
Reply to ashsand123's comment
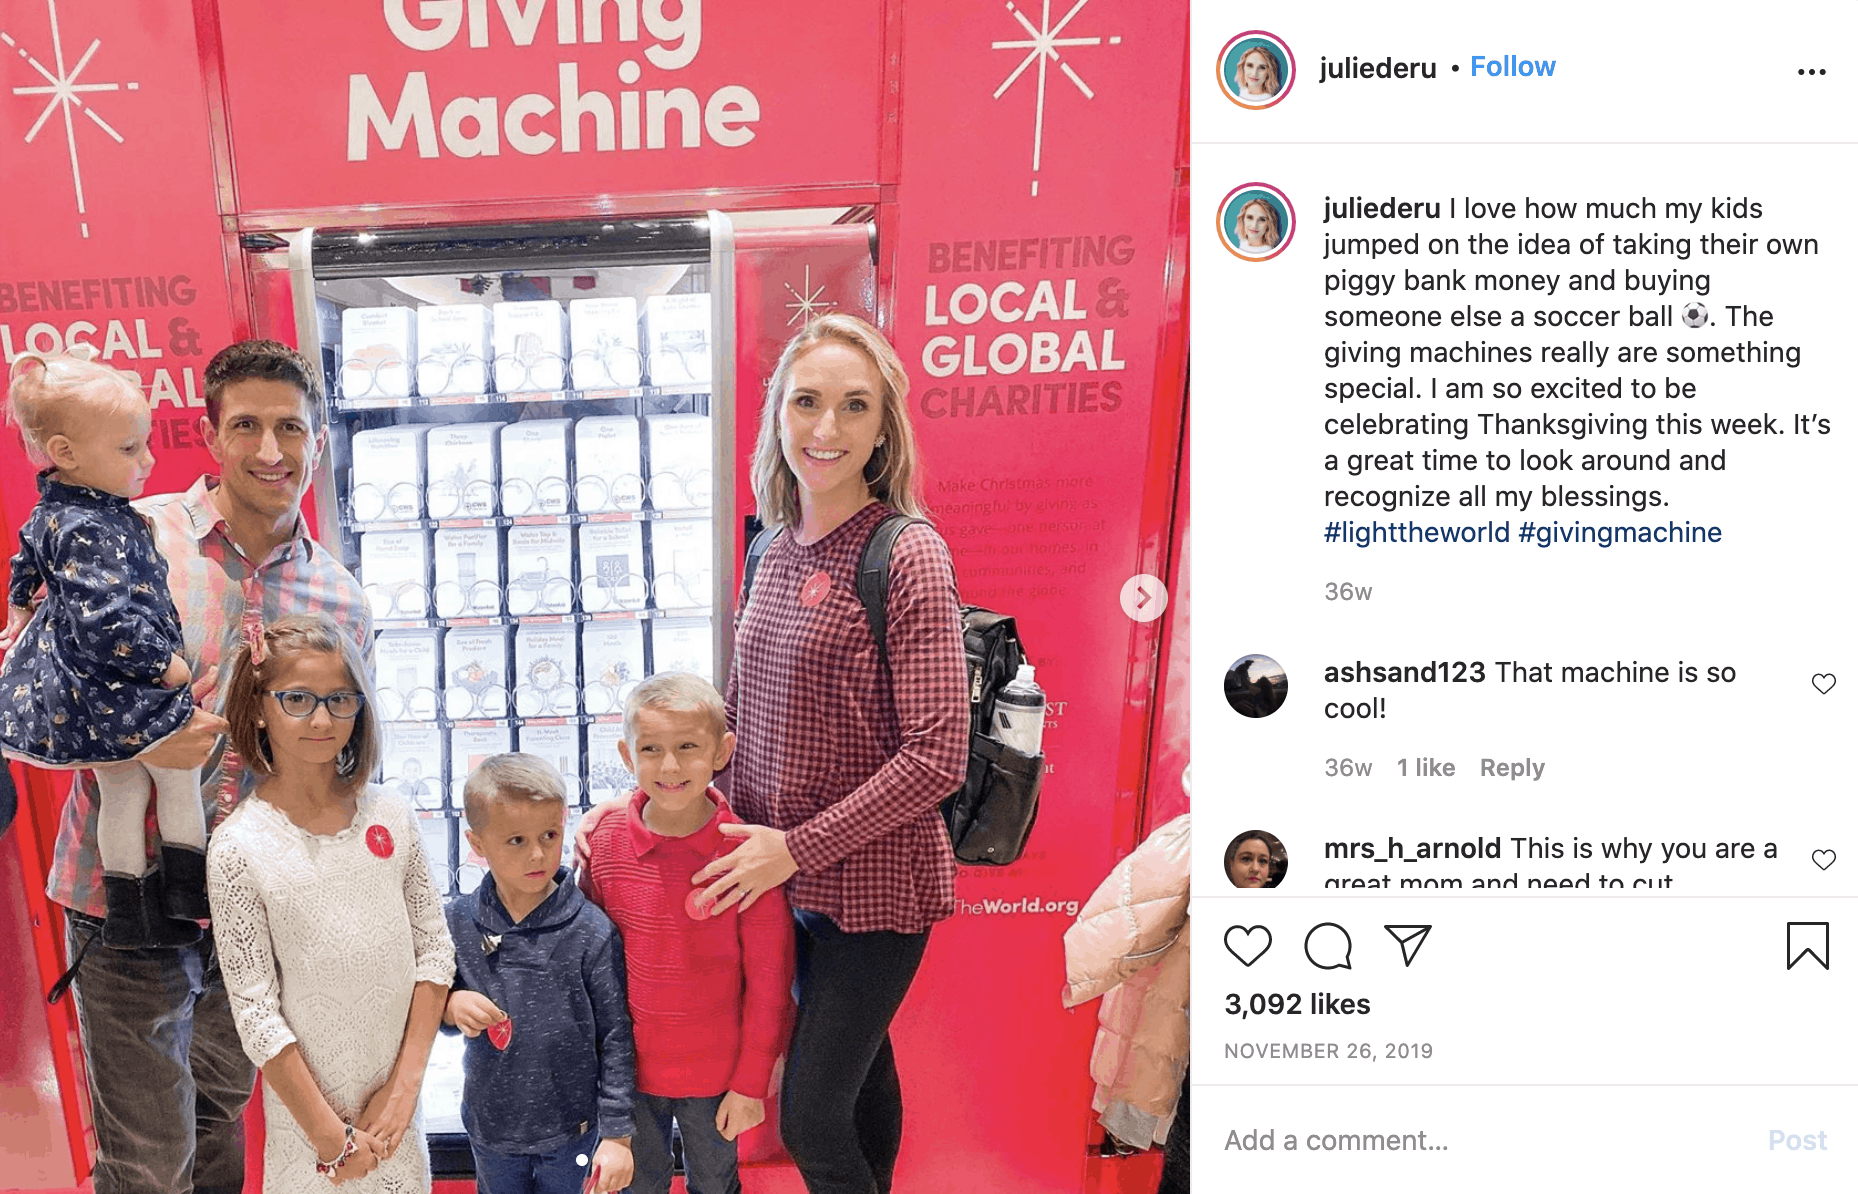pyautogui.click(x=1512, y=768)
